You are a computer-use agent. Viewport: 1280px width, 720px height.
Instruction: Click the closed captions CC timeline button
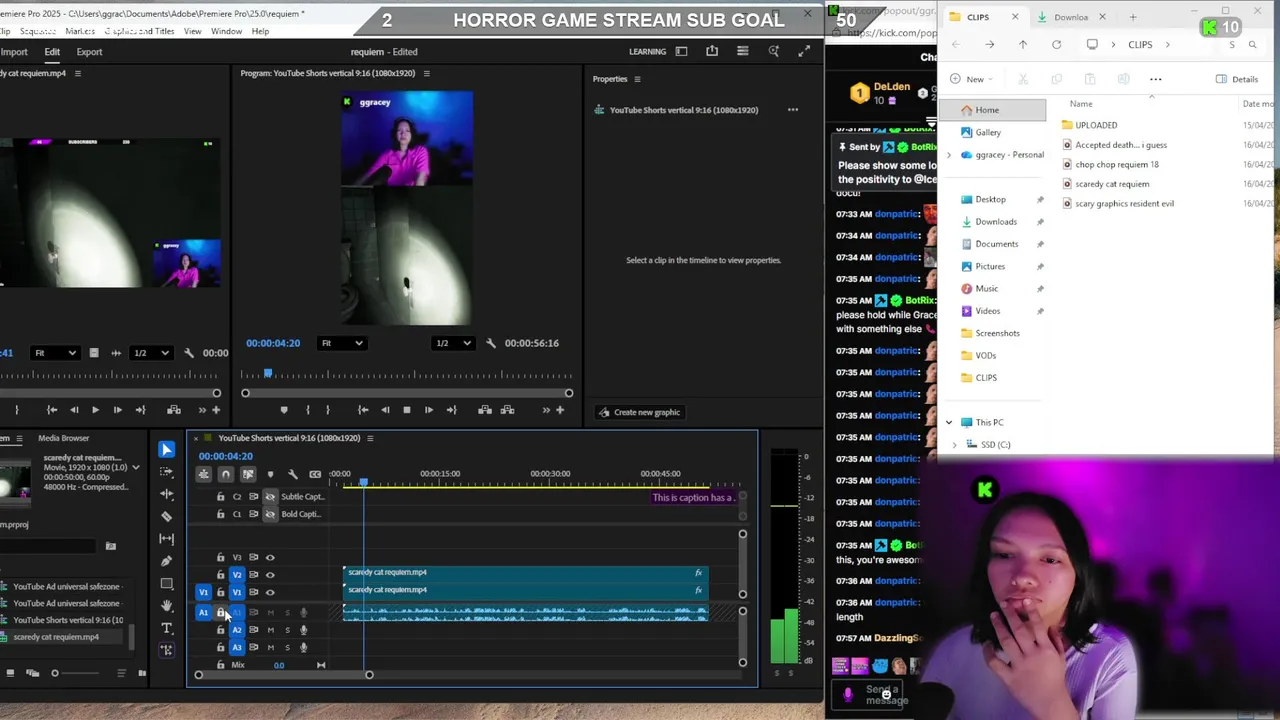point(315,474)
